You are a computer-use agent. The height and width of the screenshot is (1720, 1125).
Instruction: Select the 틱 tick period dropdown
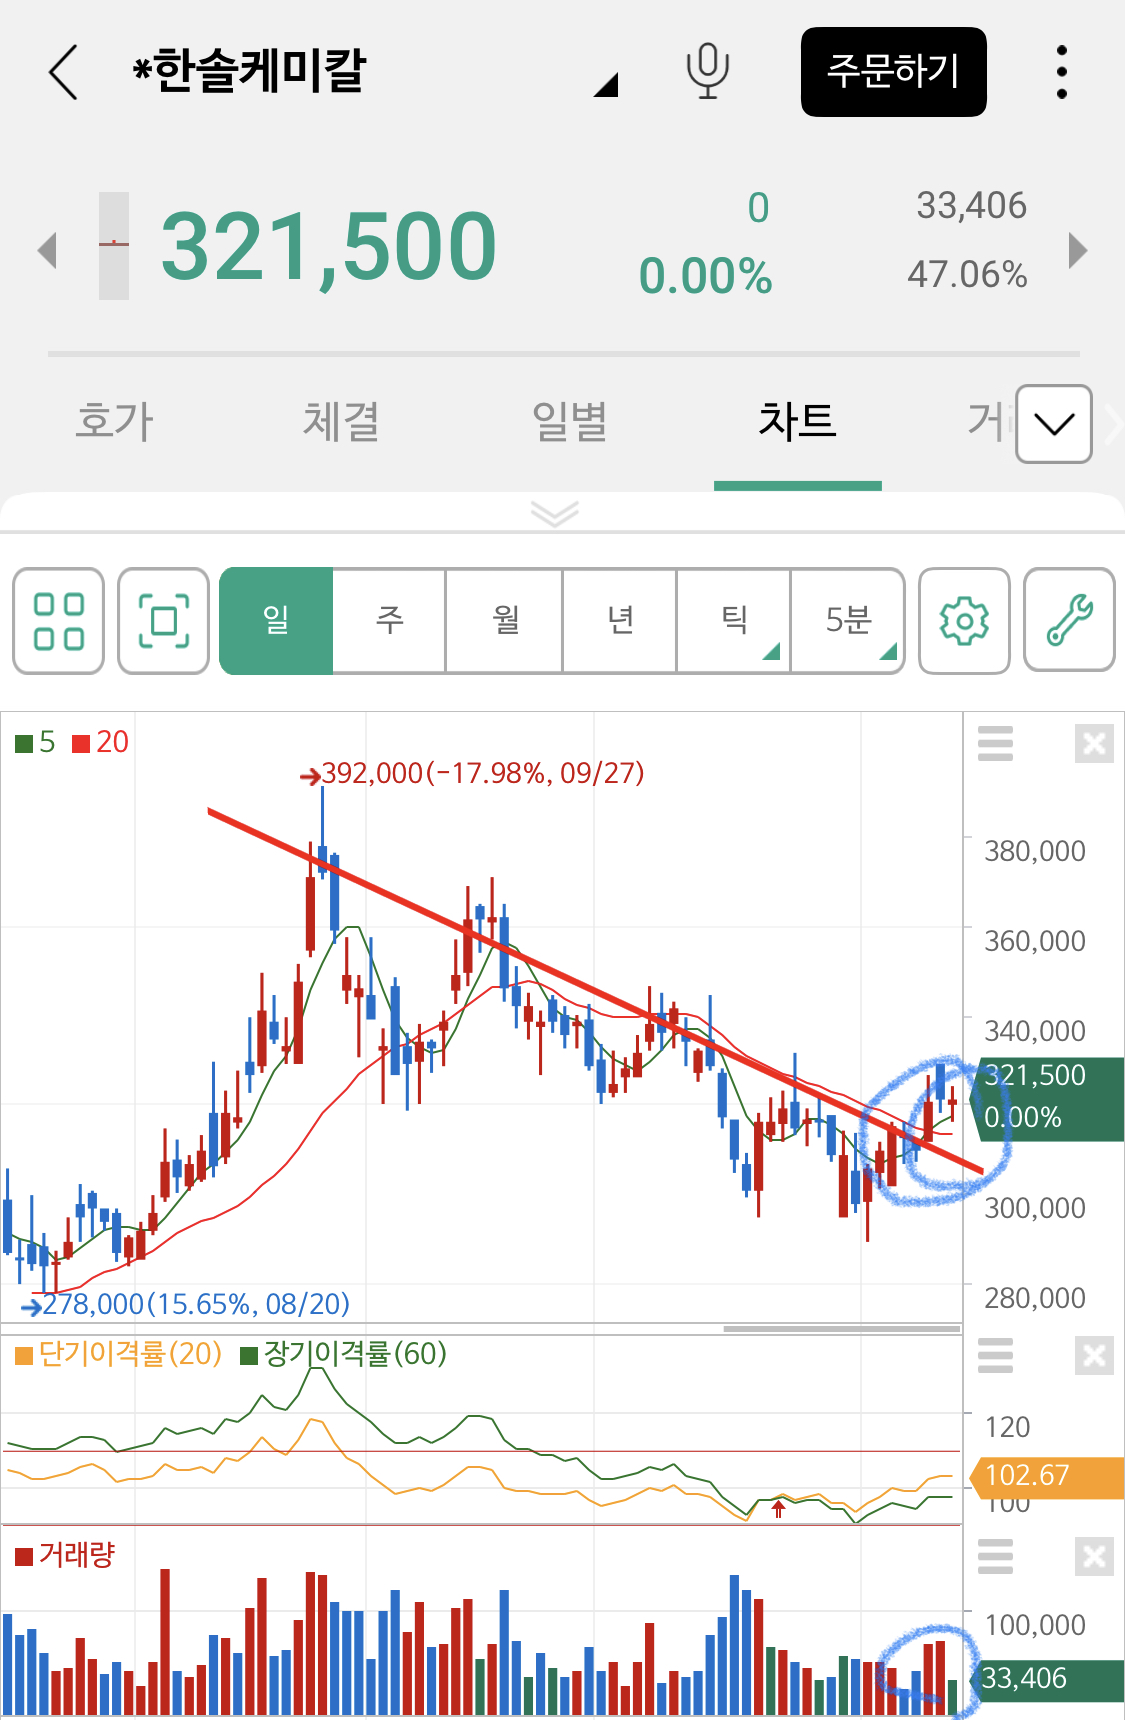click(x=734, y=621)
